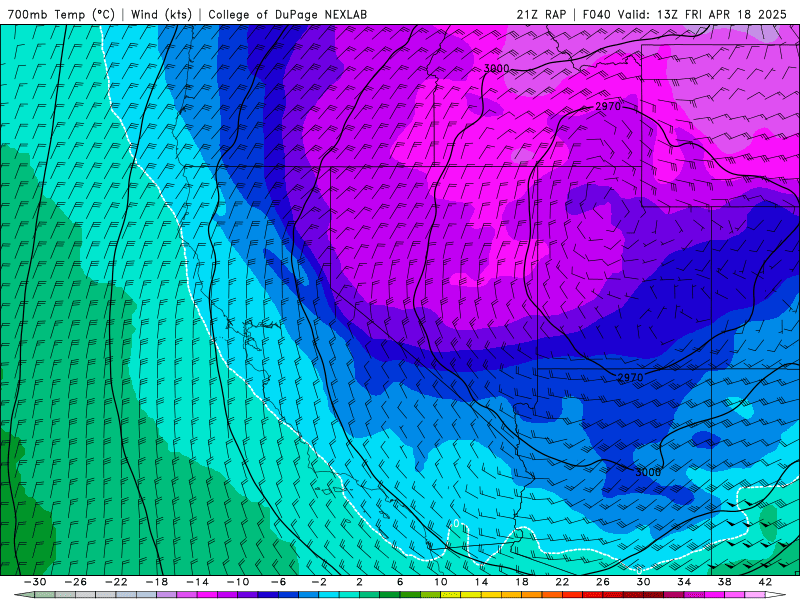Image resolution: width=800 pixels, height=600 pixels.
Task: Click the 'F040 Valid: 13Z FRI APR 18 2025' text
Action: pyautogui.click(x=685, y=15)
